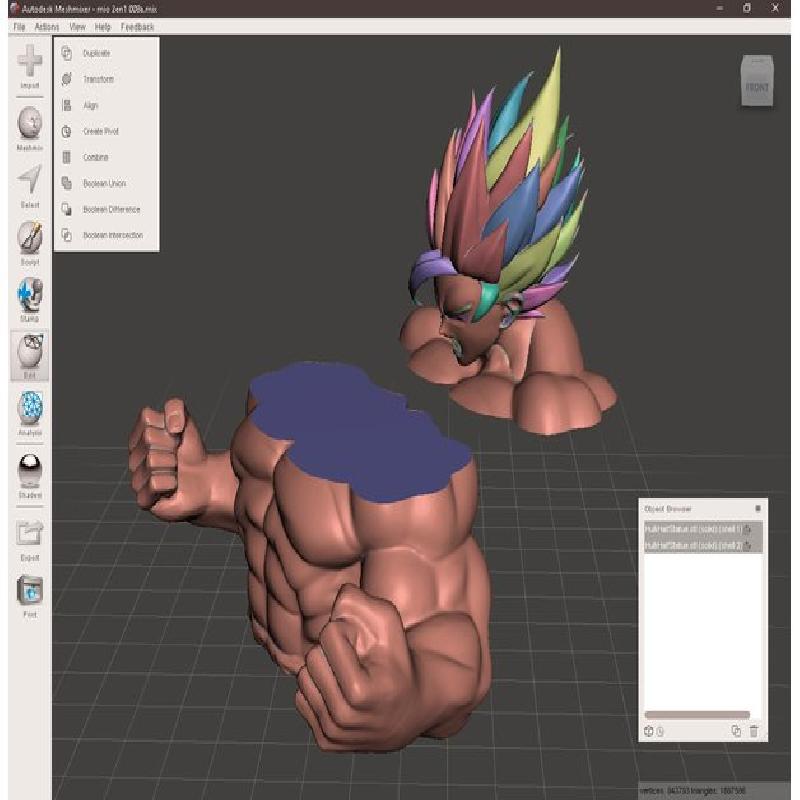
Task: Toggle visibility of the shell 1 object
Action: [747, 529]
